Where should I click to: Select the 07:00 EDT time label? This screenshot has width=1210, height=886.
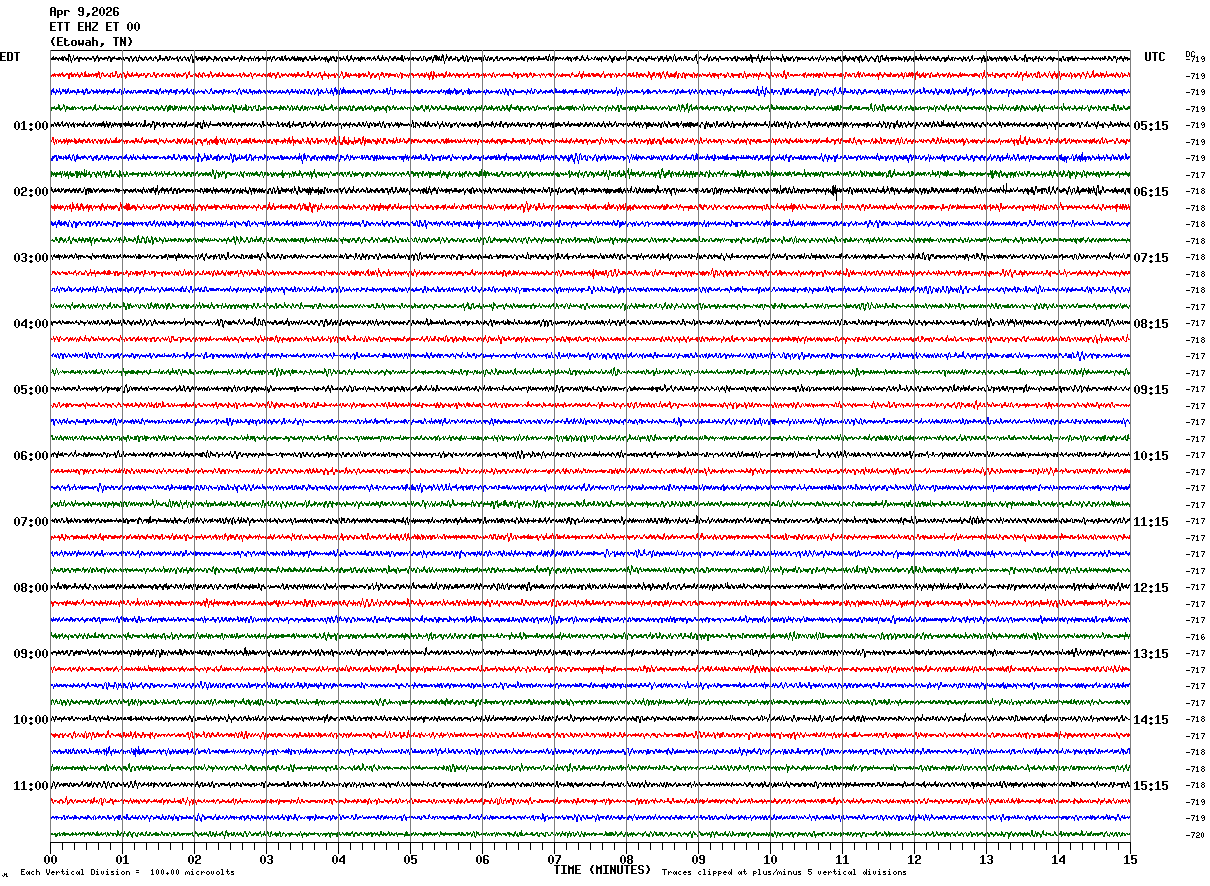[x=31, y=522]
